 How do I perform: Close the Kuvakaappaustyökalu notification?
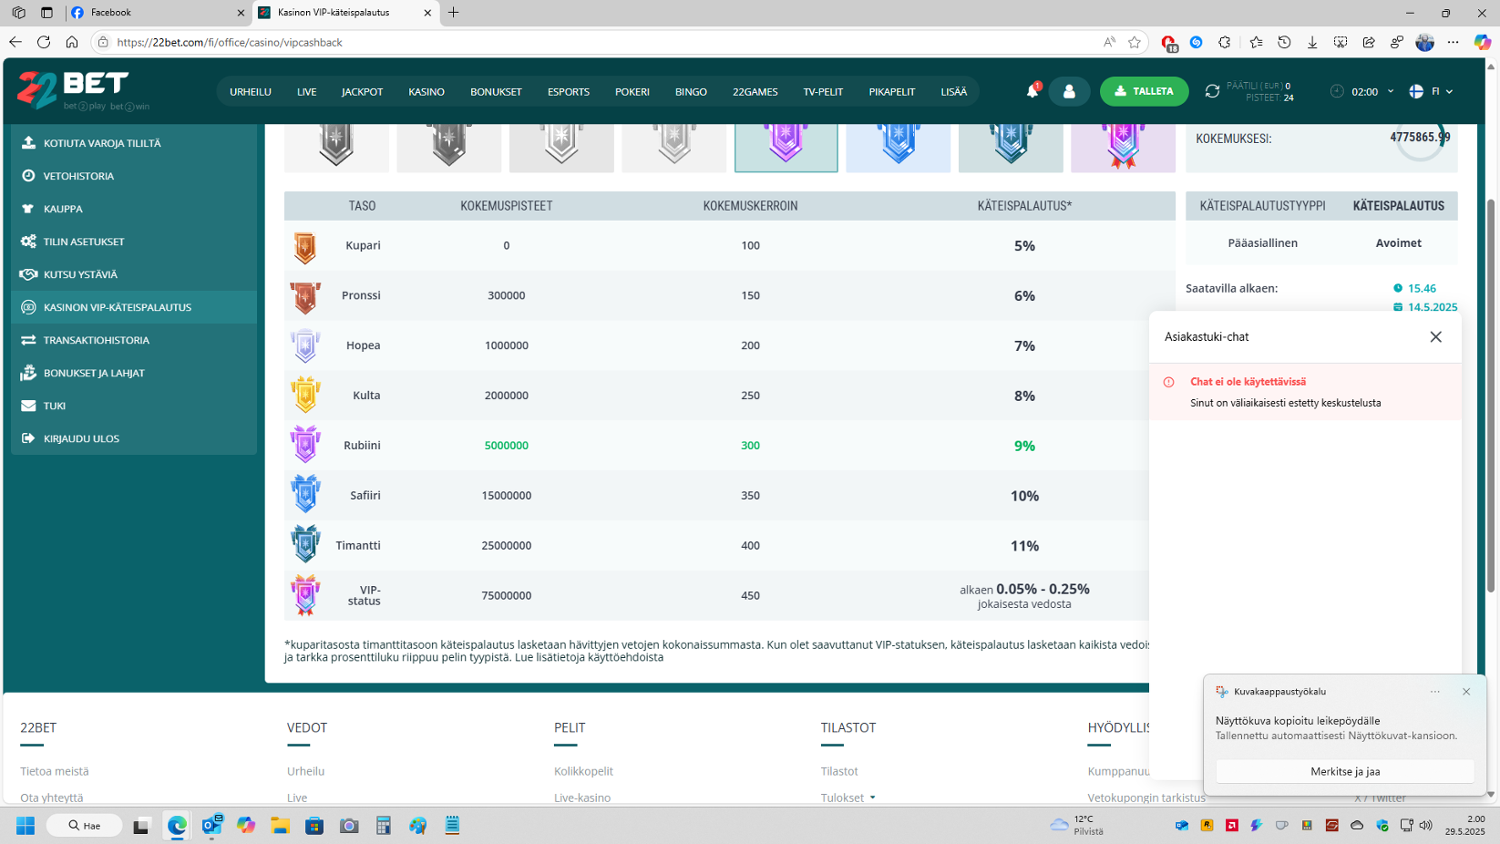tap(1466, 691)
